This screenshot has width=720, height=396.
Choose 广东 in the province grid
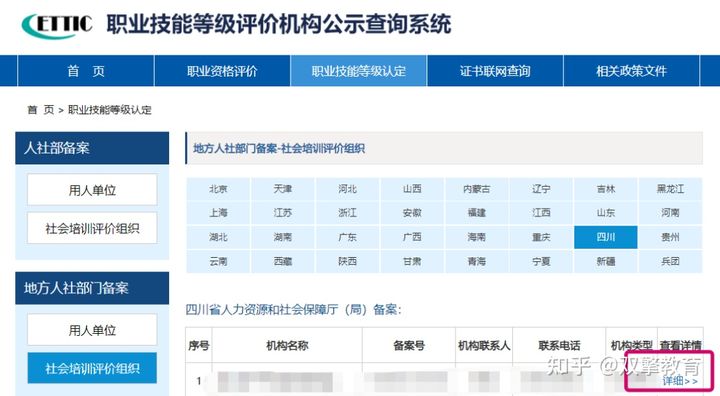(x=348, y=237)
